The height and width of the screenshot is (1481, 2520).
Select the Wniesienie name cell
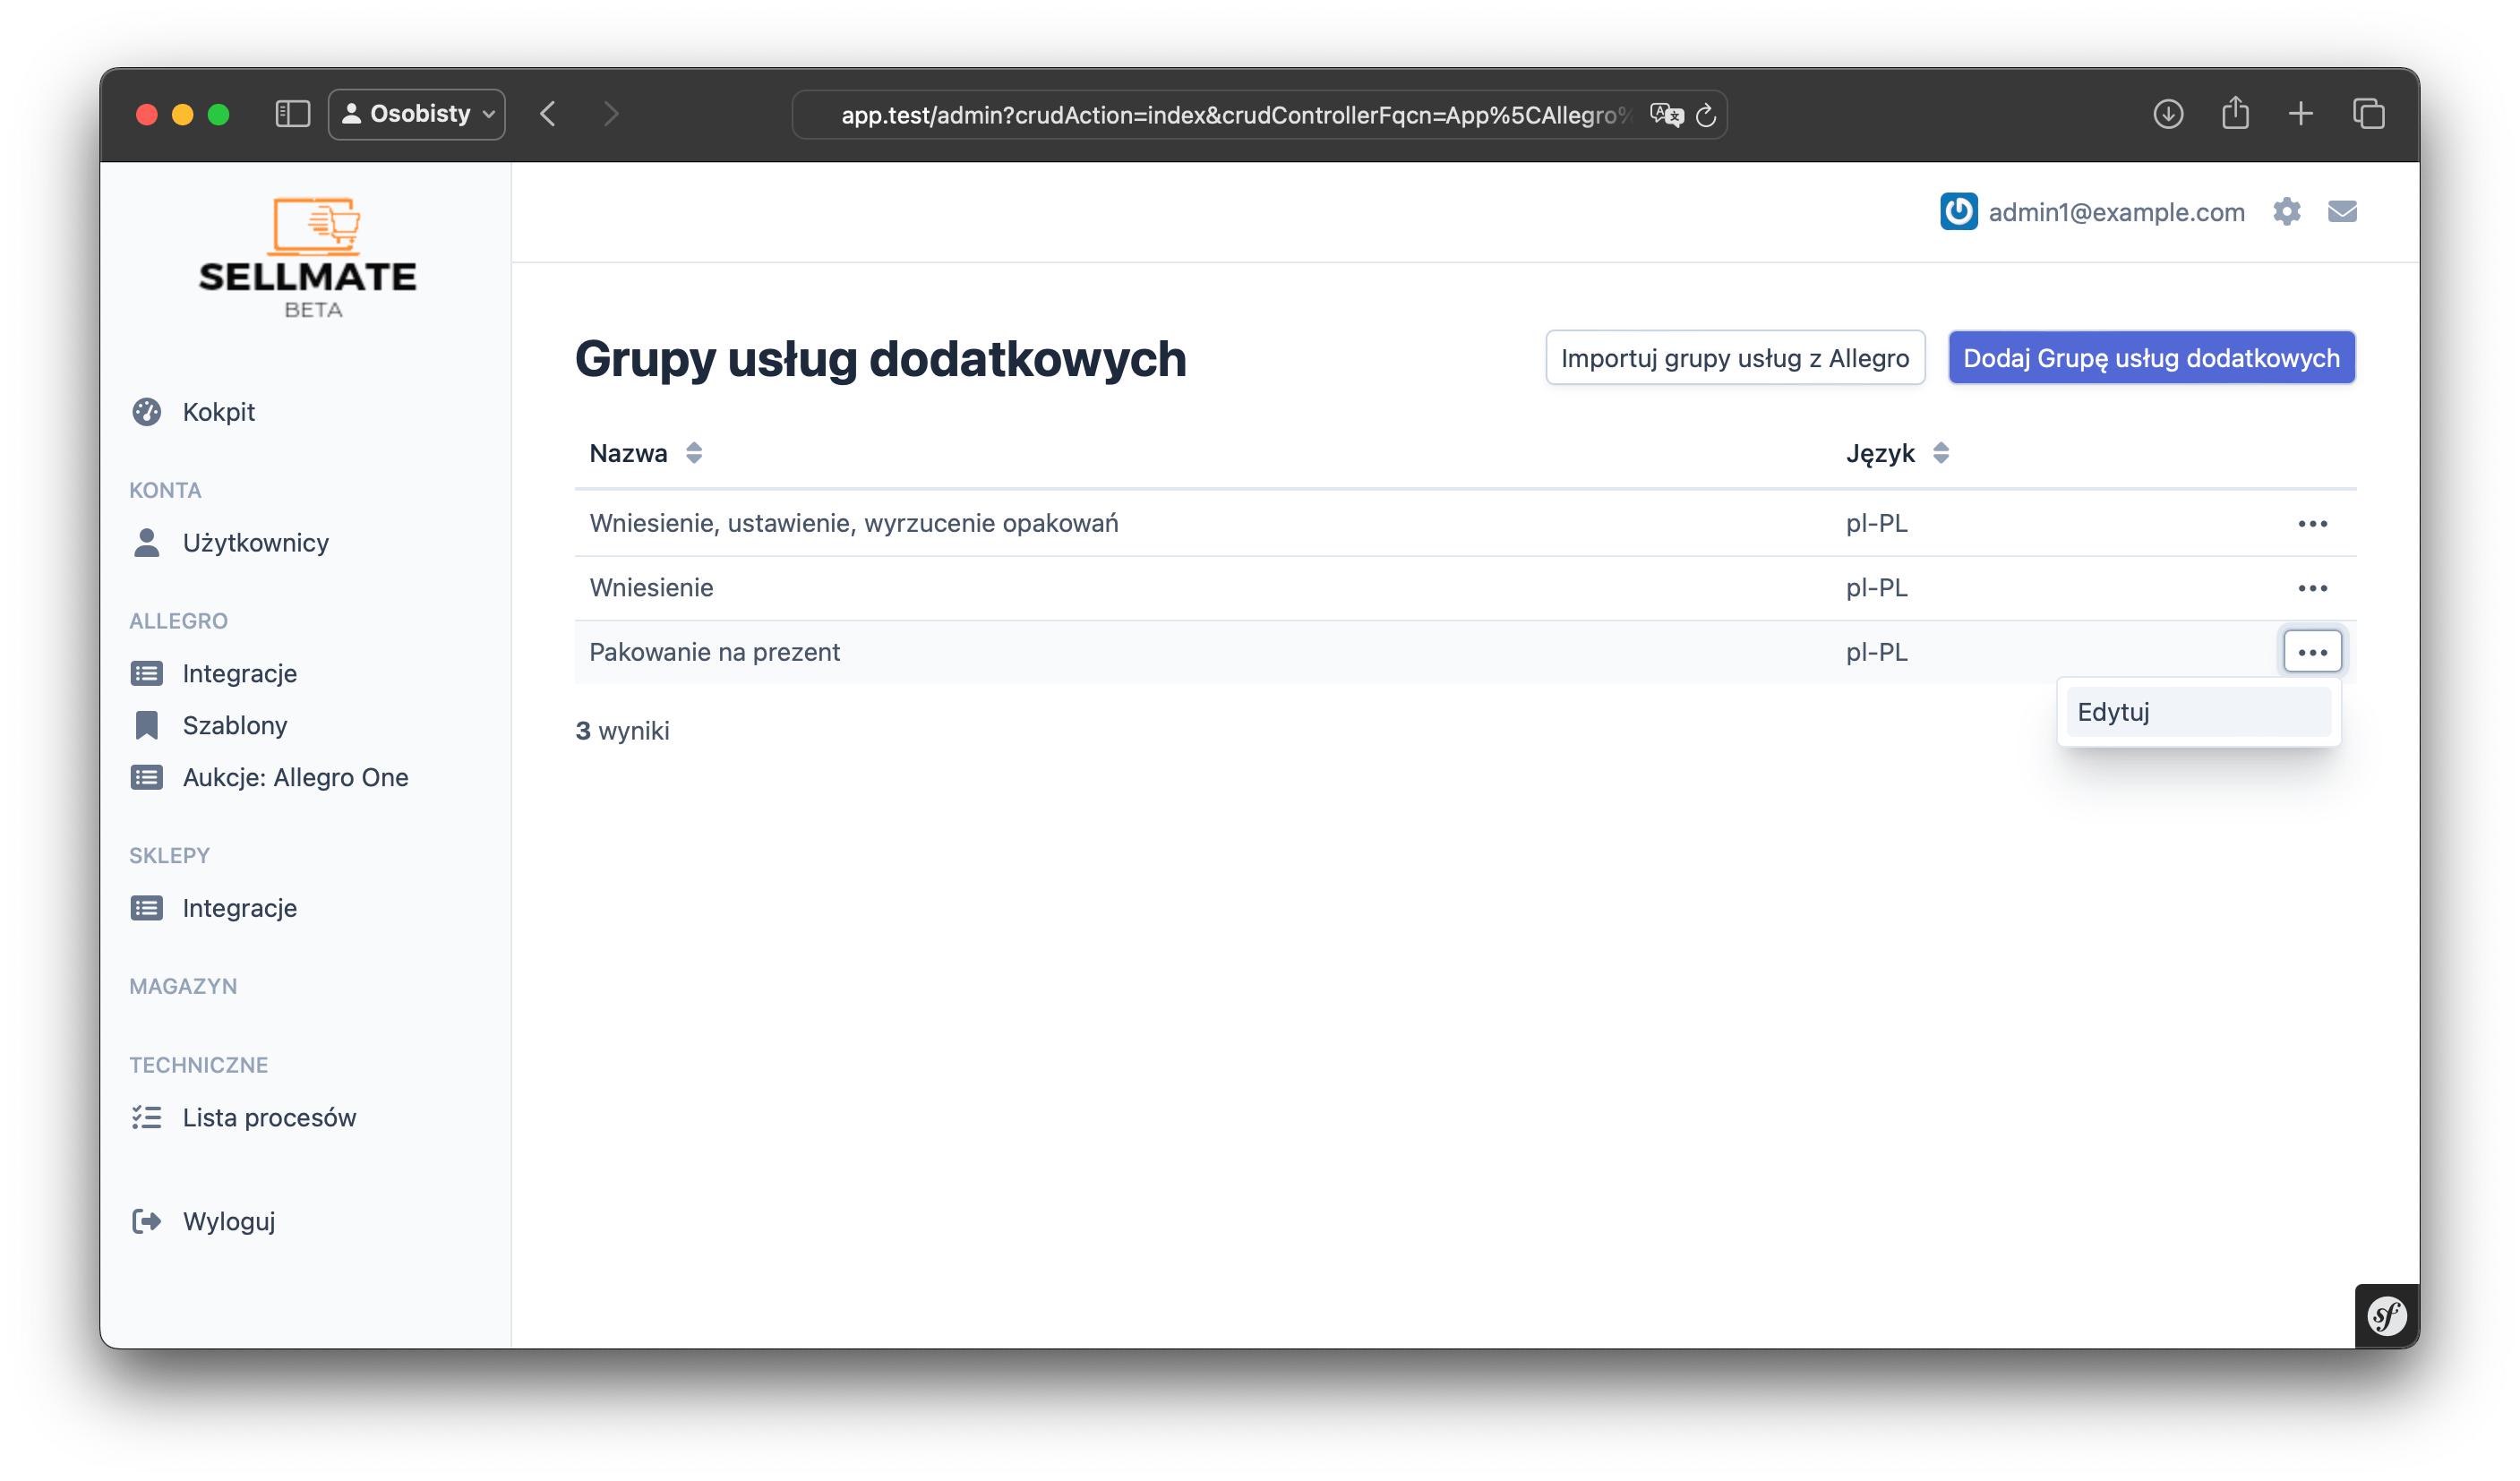click(x=652, y=588)
